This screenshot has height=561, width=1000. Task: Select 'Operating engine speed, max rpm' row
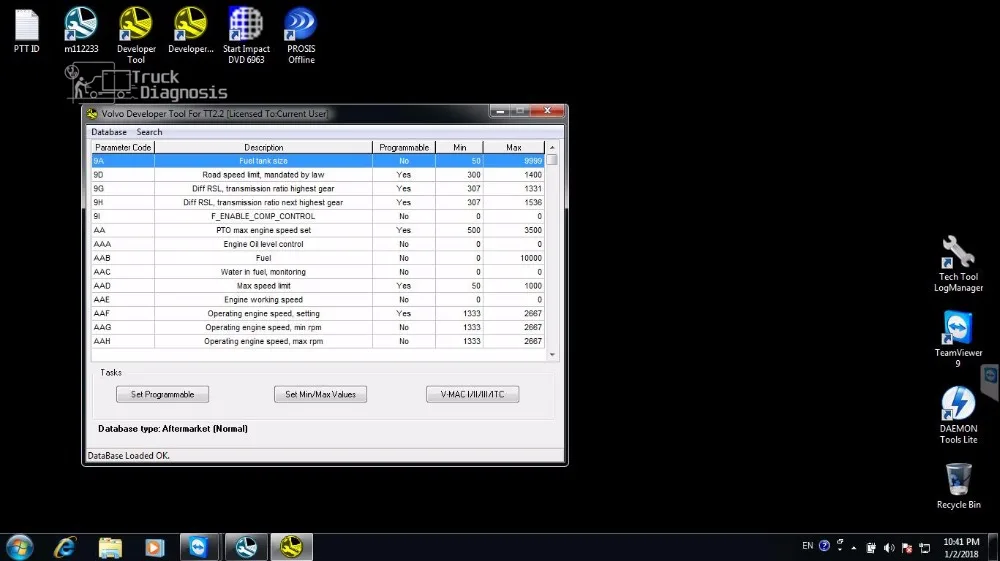click(318, 342)
